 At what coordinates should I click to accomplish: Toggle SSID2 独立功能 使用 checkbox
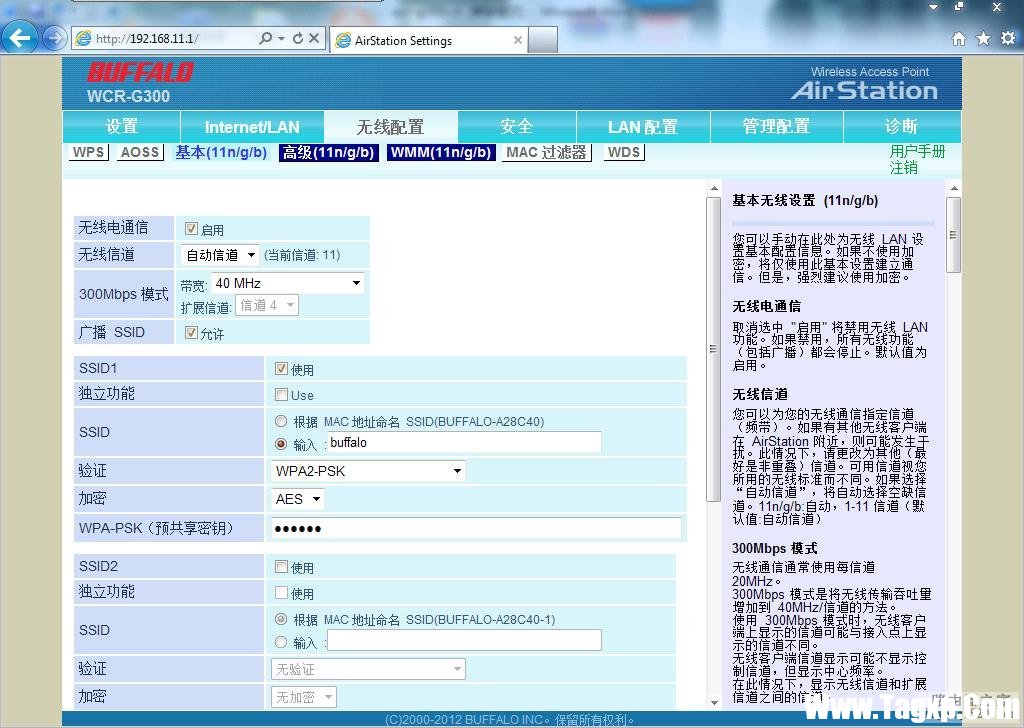(281, 593)
